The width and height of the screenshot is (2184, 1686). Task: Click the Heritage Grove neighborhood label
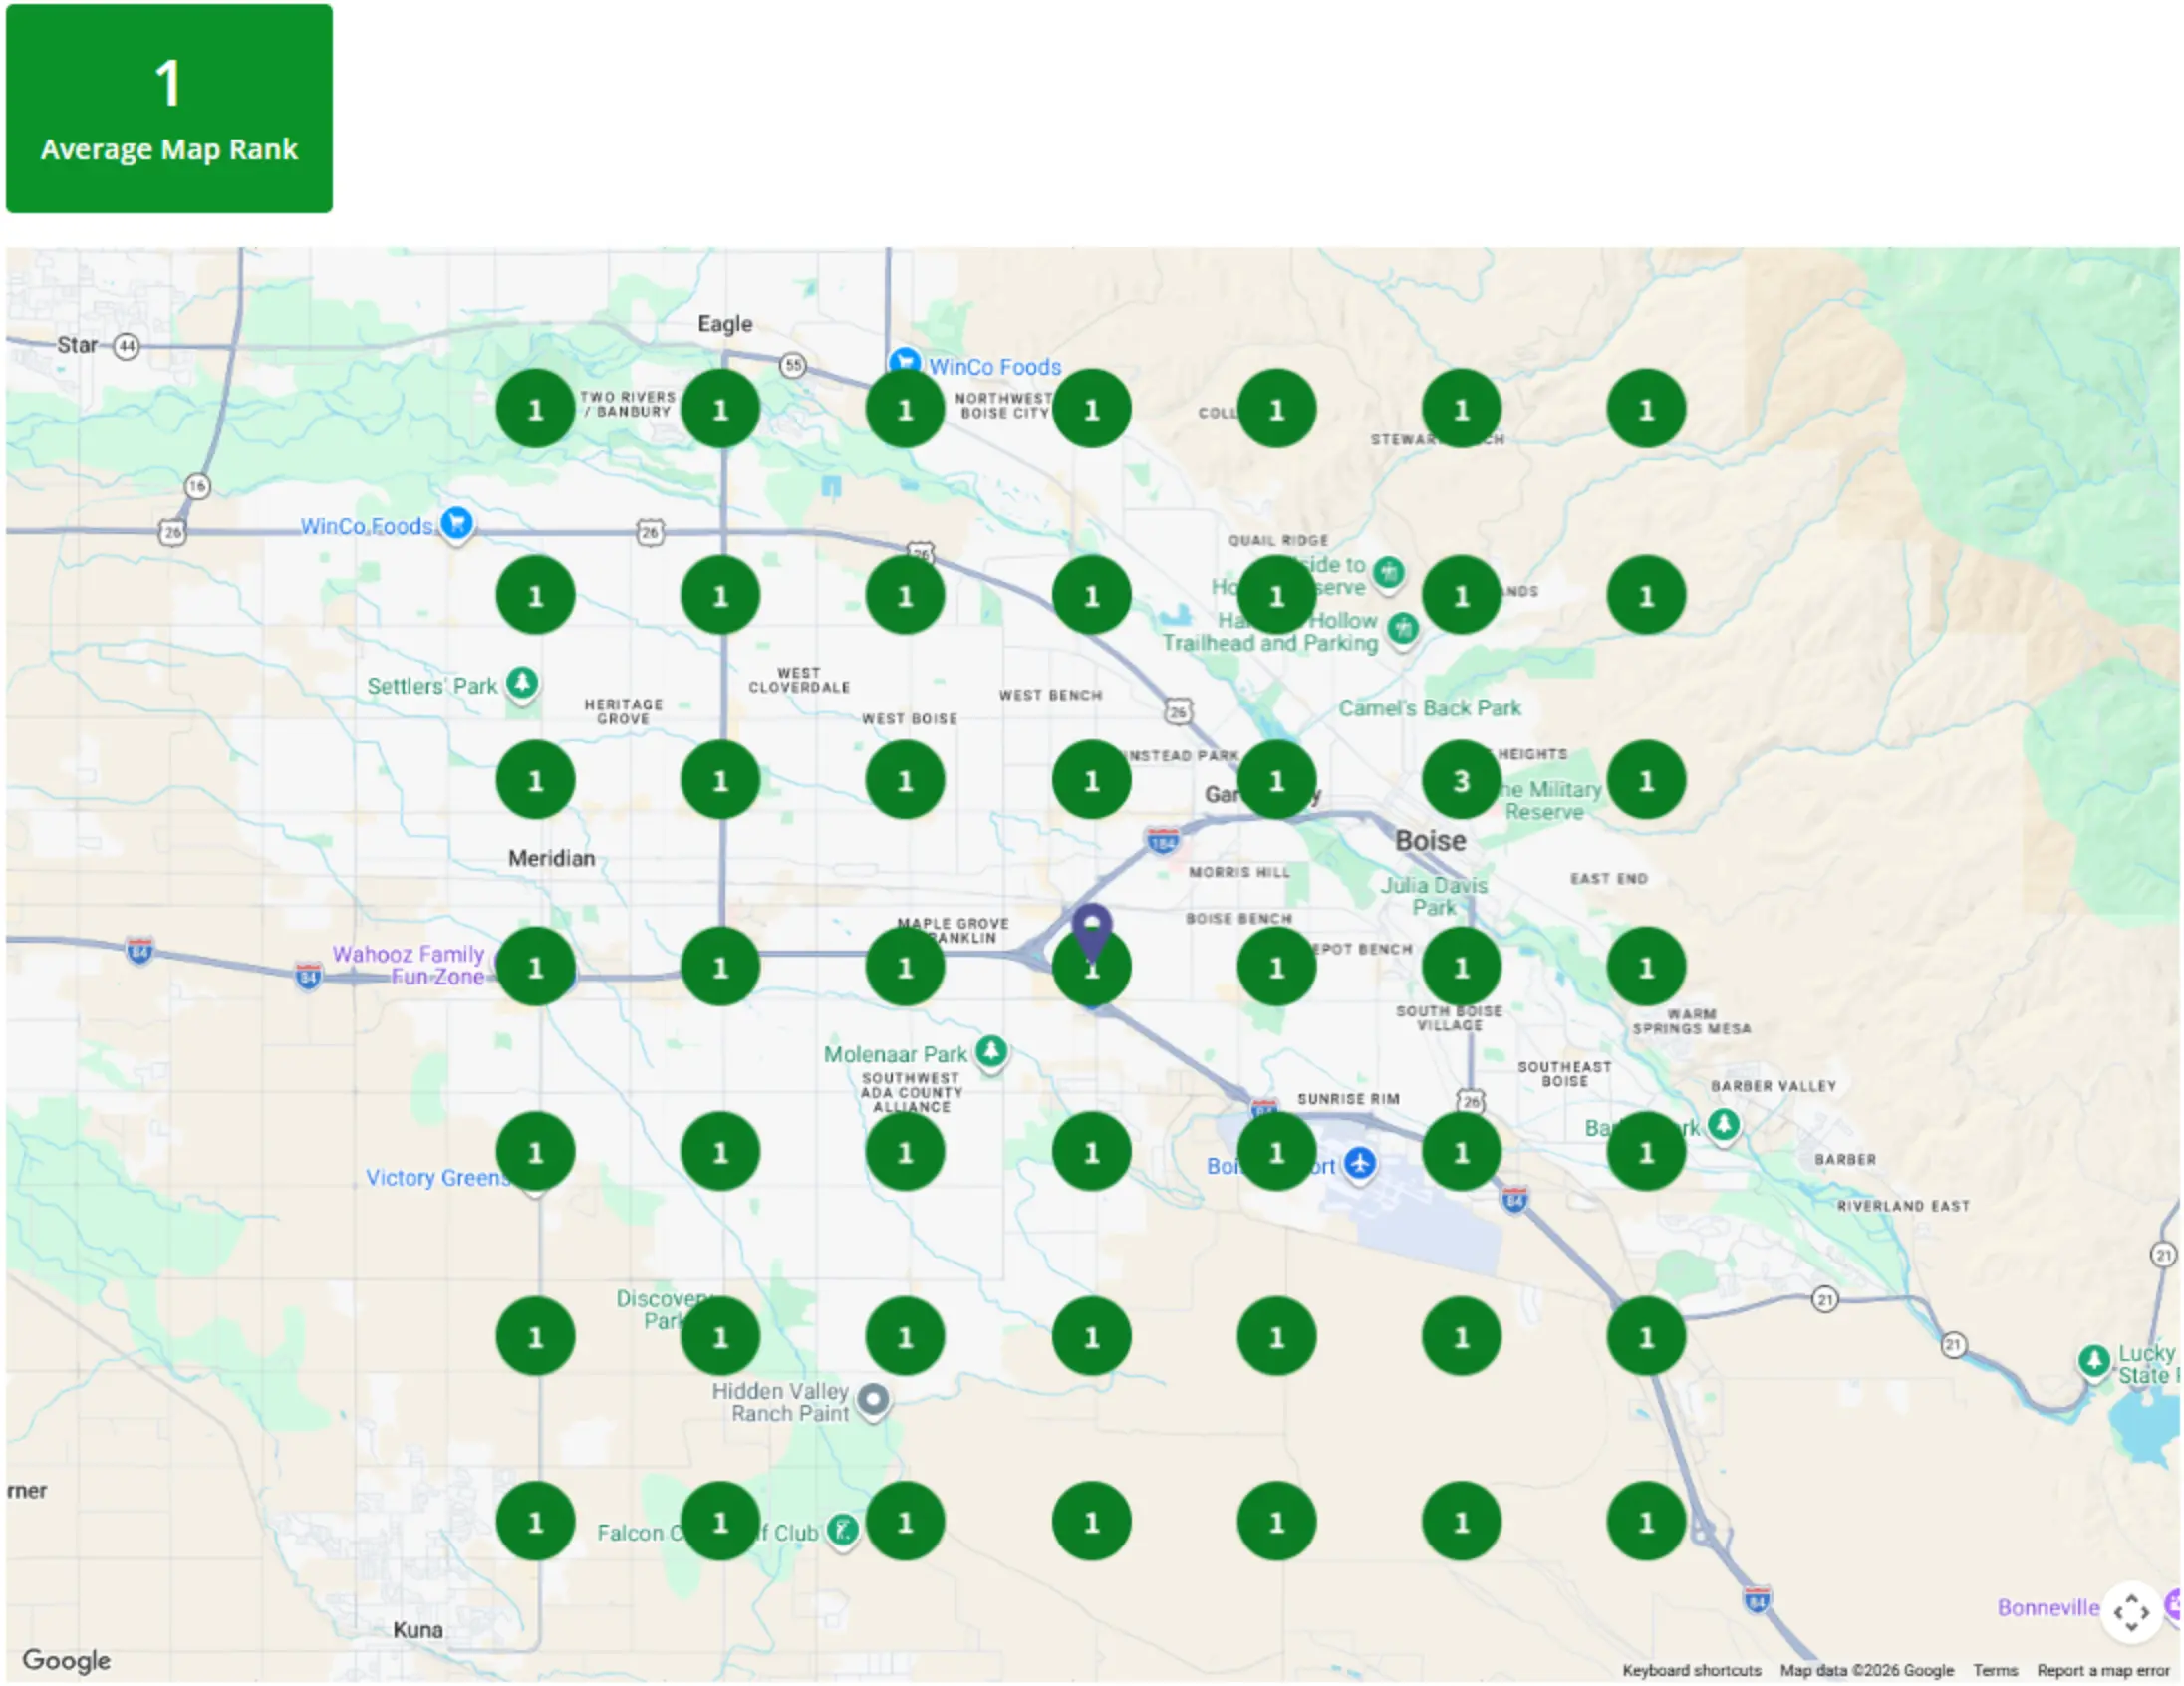[623, 711]
